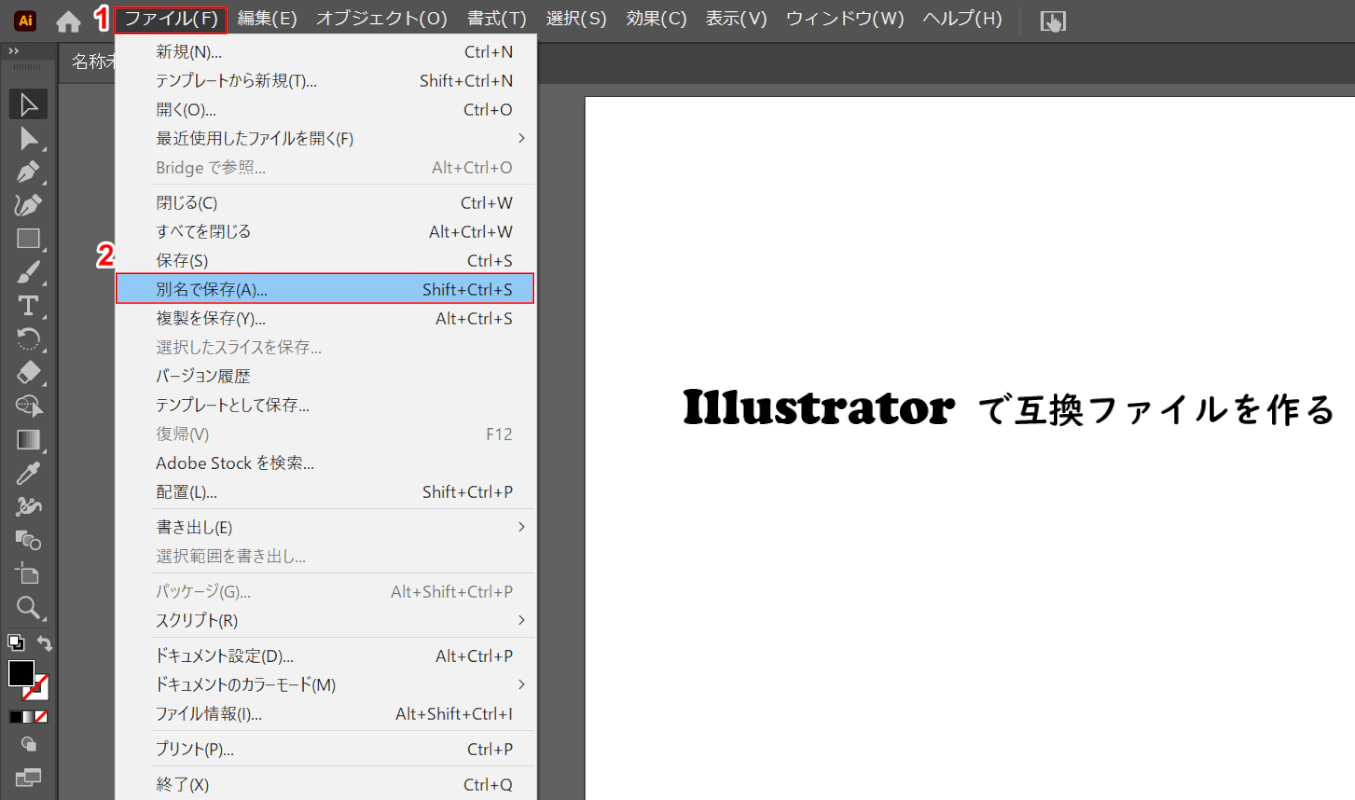This screenshot has height=800, width=1355.
Task: Select the Rotate tool
Action: (x=28, y=339)
